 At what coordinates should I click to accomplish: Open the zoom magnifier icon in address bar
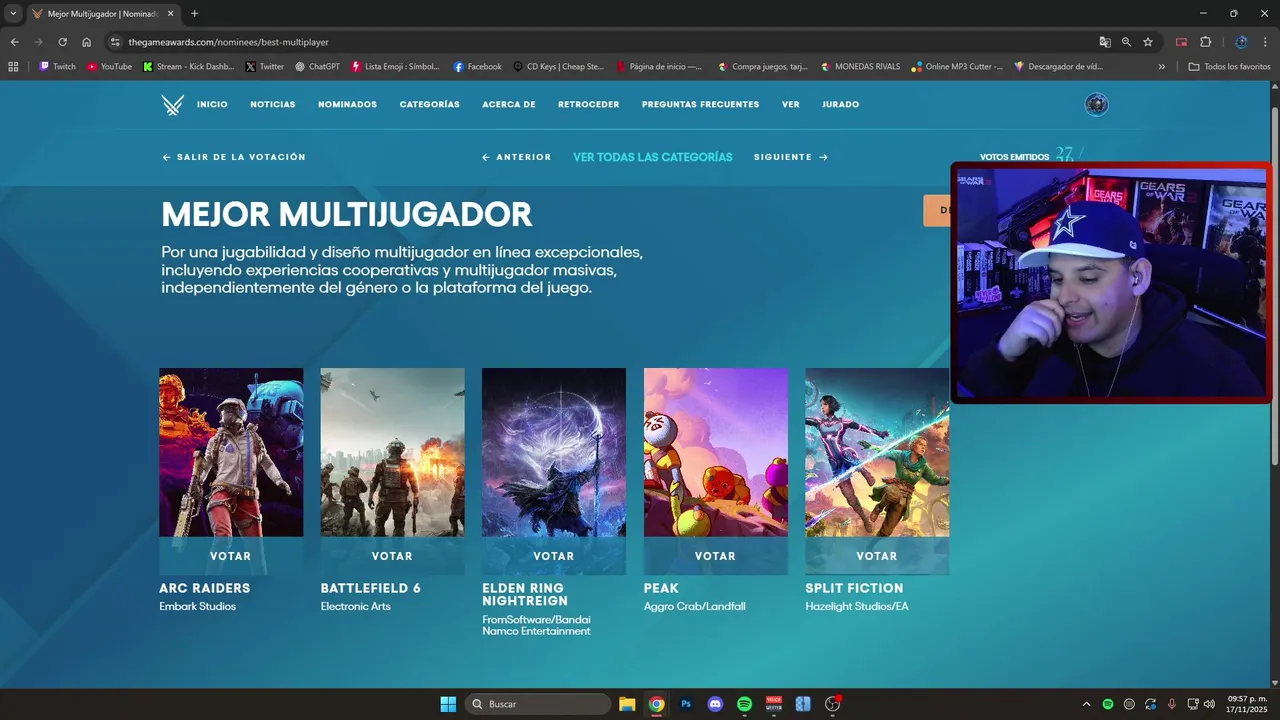point(1126,42)
